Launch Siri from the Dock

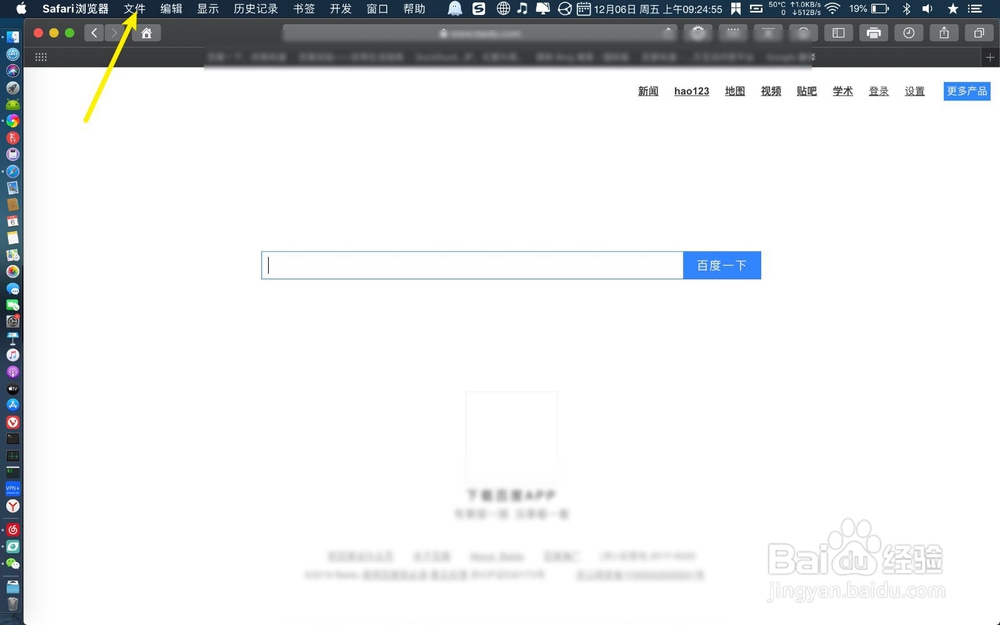click(13, 71)
